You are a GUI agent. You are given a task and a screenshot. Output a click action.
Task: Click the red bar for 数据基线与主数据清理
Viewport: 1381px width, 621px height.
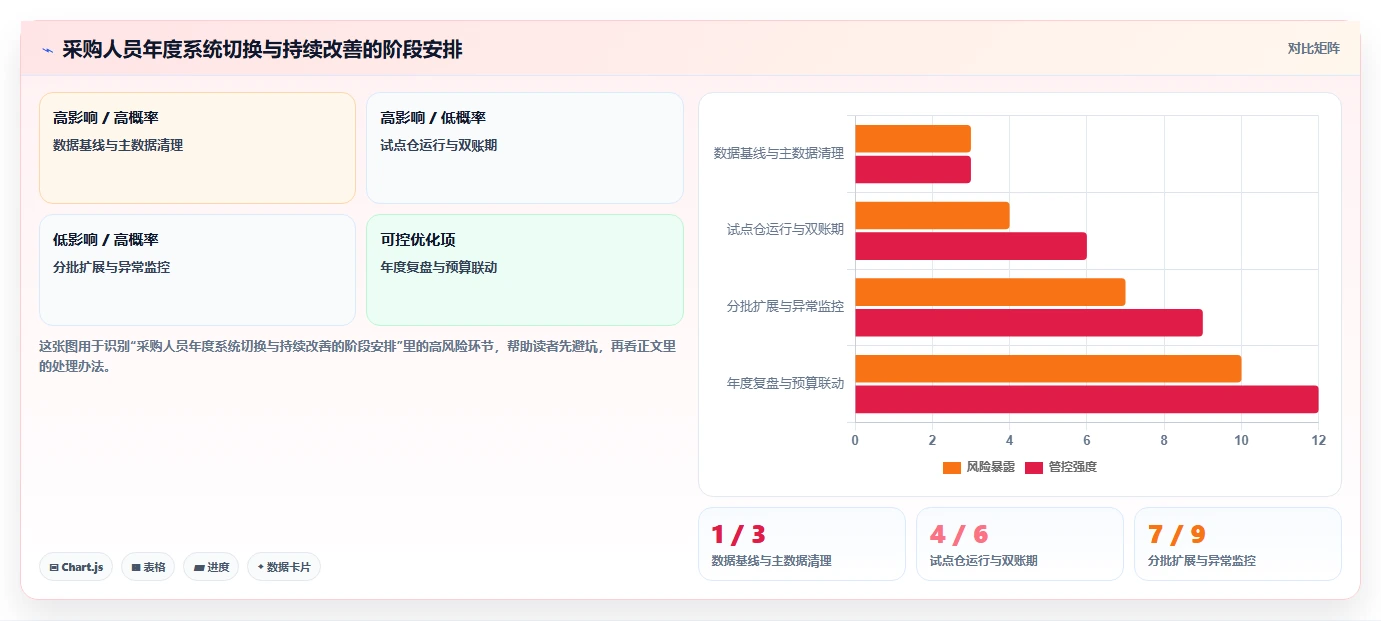pyautogui.click(x=913, y=170)
